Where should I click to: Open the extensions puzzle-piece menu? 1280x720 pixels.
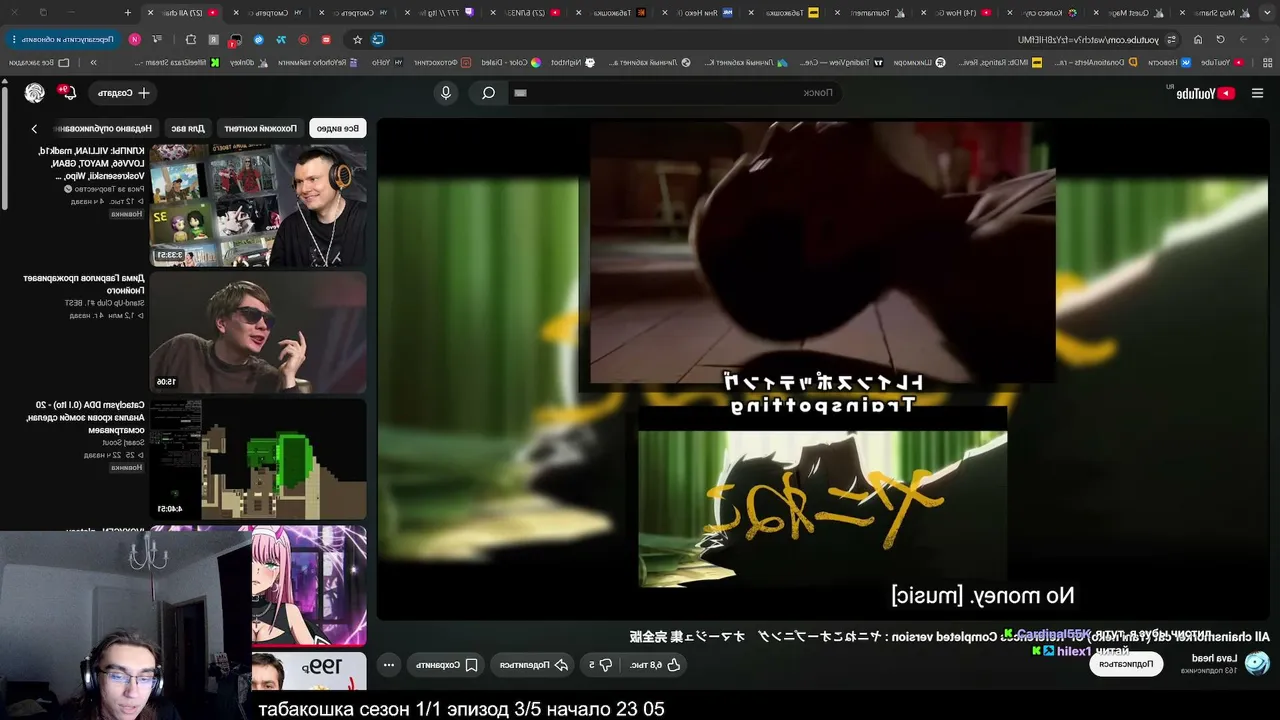pyautogui.click(x=191, y=39)
